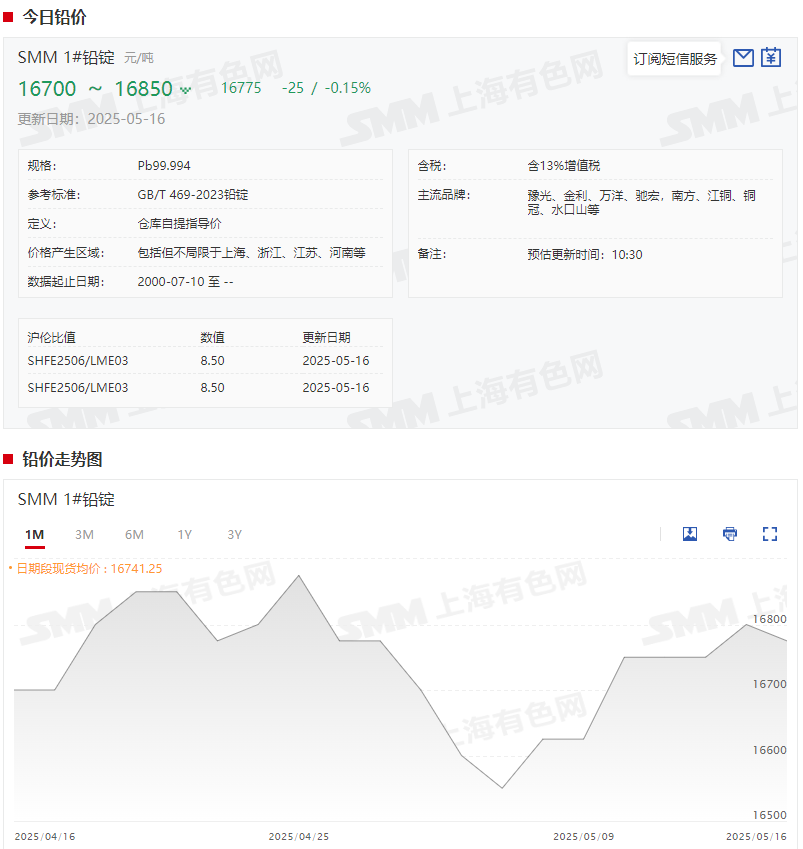This screenshot has width=803, height=849.
Task: Switch chart range to 1Y
Action: (185, 535)
